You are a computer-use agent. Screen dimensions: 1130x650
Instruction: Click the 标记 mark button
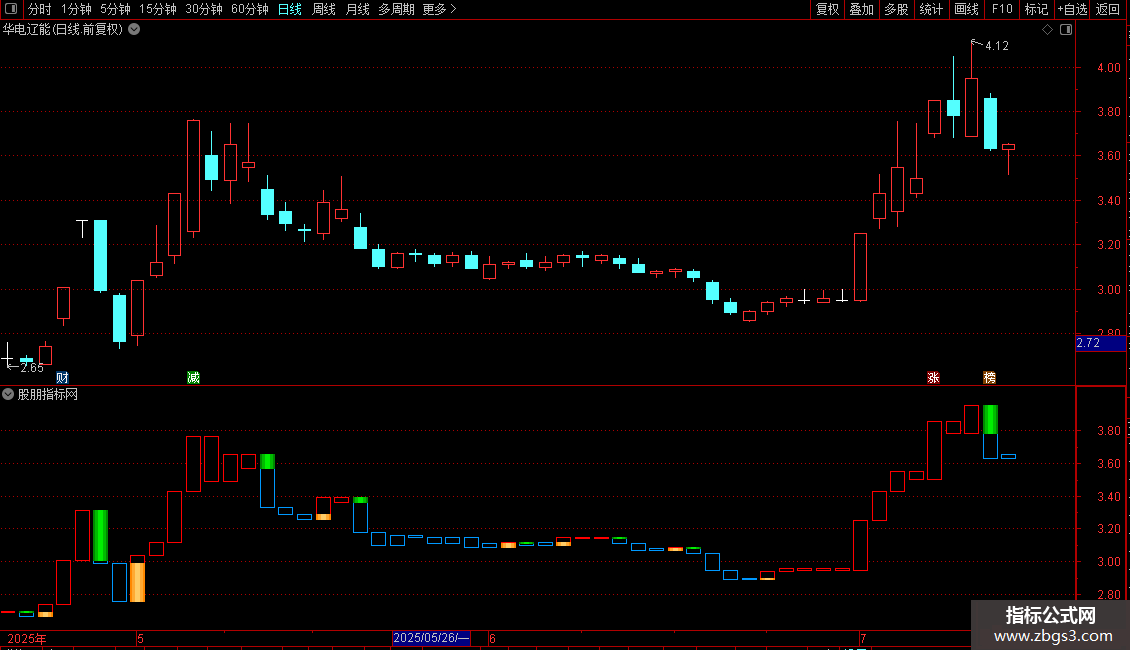(x=1036, y=9)
